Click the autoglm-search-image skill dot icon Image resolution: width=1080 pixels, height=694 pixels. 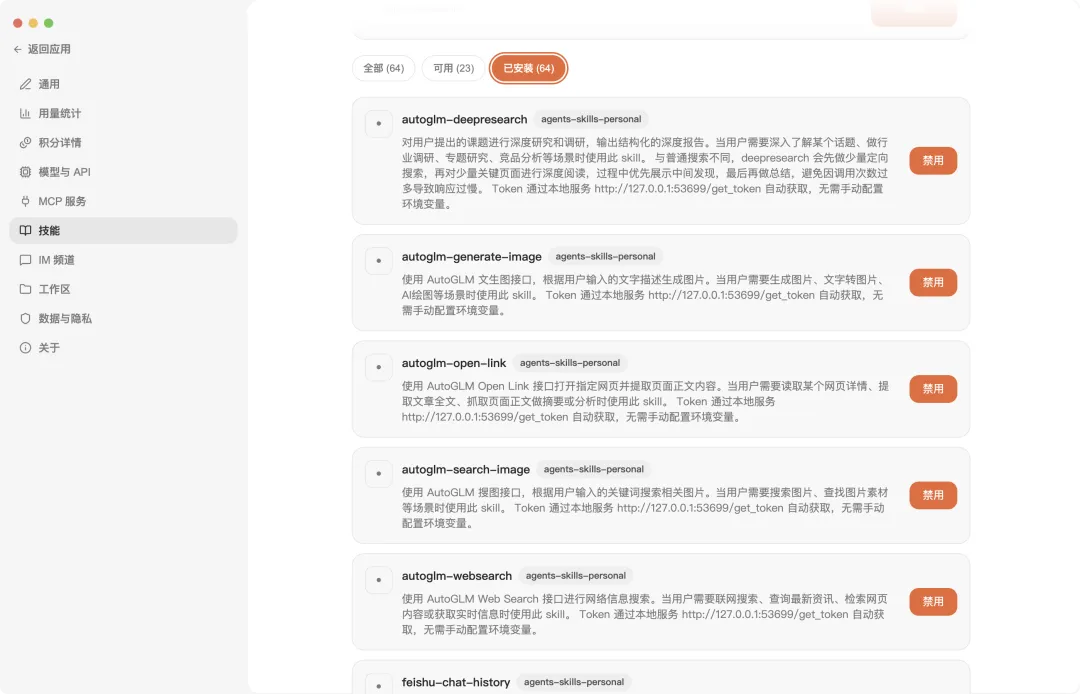coord(379,474)
